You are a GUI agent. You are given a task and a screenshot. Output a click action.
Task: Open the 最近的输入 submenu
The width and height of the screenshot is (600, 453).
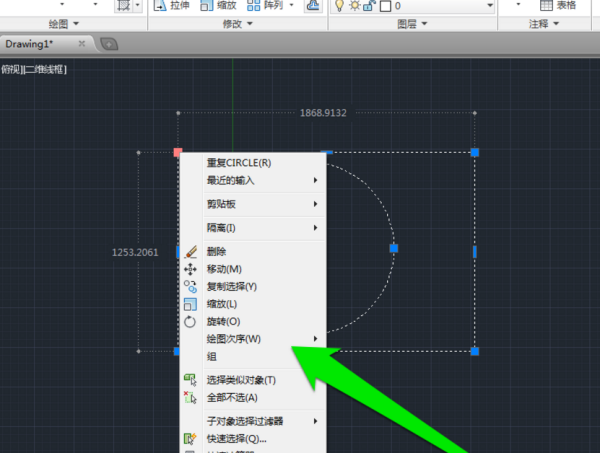coord(253,180)
